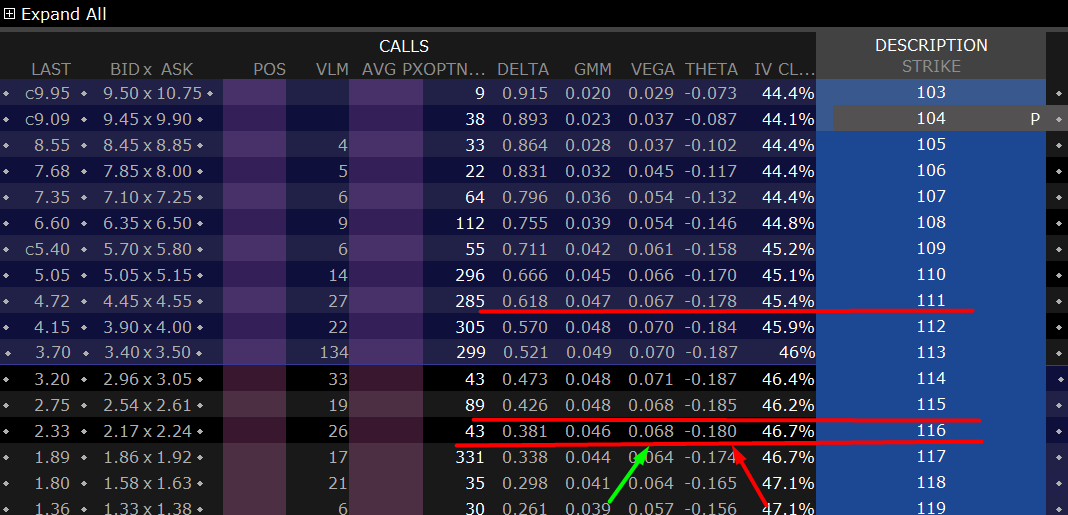Click diamond icon left of last price 8.55
Image resolution: width=1068 pixels, height=515 pixels.
click(8, 145)
